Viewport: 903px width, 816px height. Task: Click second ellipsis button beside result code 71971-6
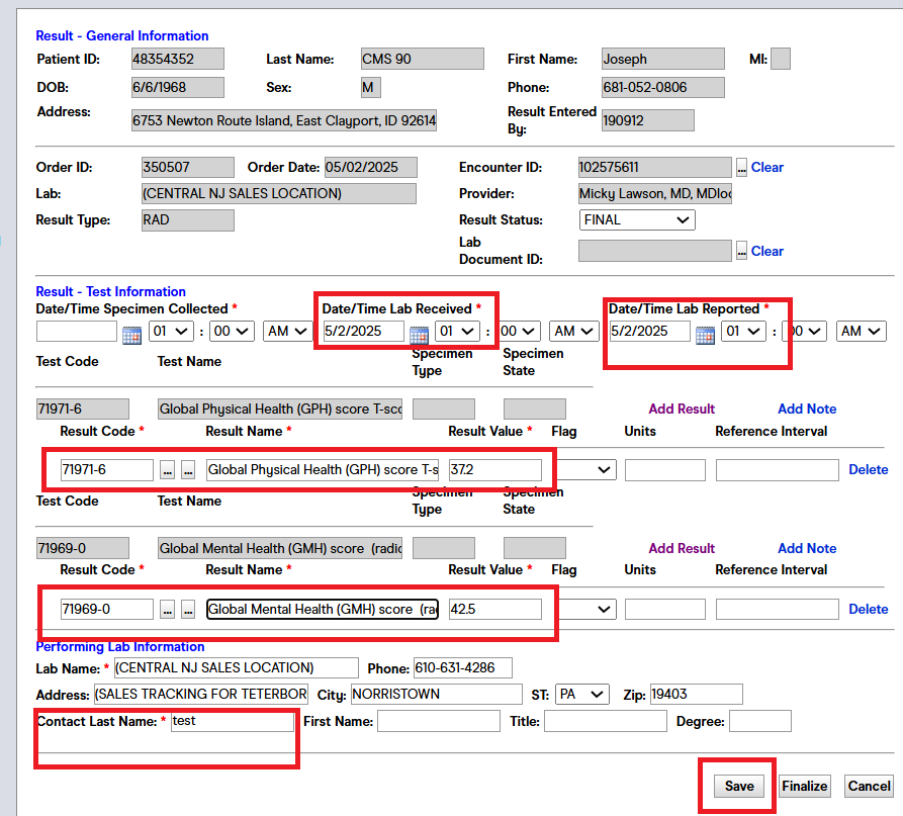point(188,470)
